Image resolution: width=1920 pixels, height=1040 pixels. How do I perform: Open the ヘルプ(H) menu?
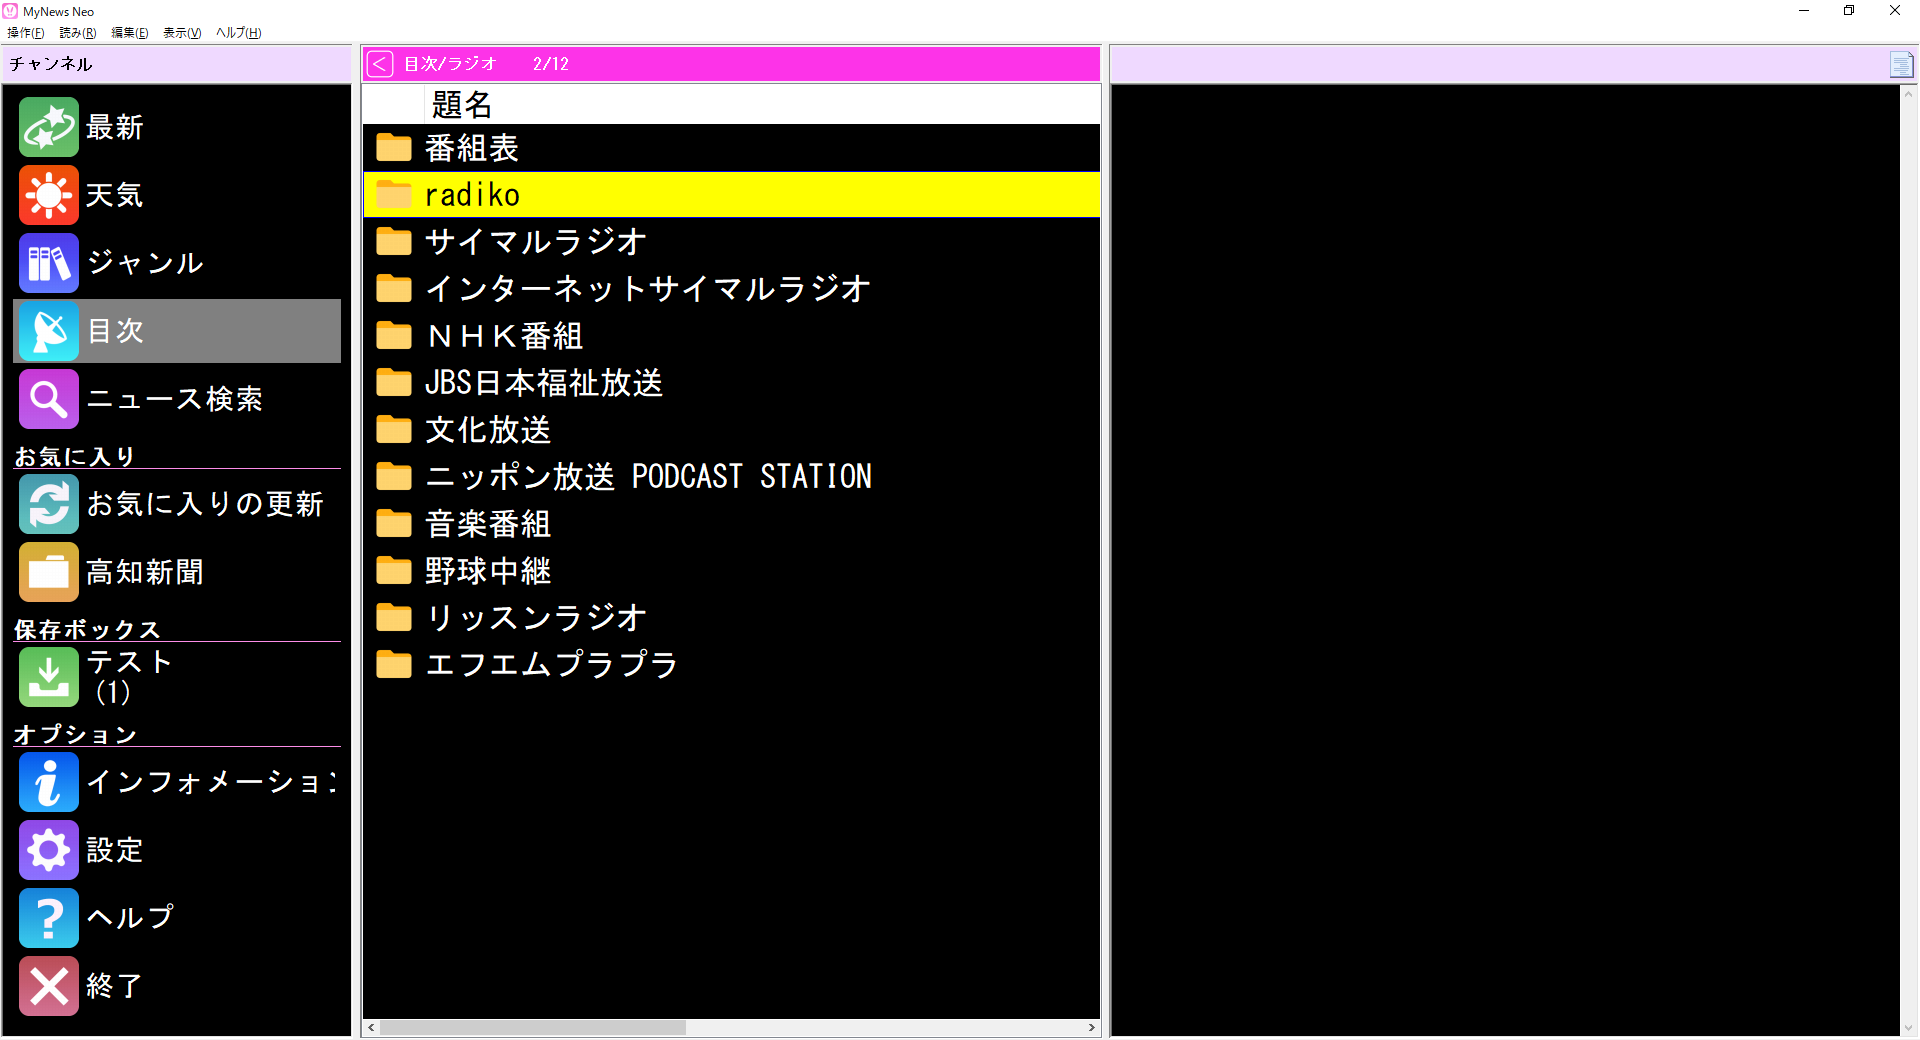click(x=236, y=32)
